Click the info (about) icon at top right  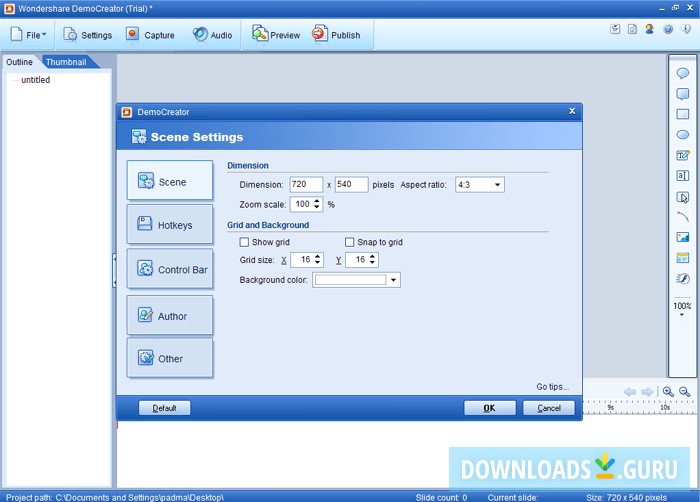point(686,29)
